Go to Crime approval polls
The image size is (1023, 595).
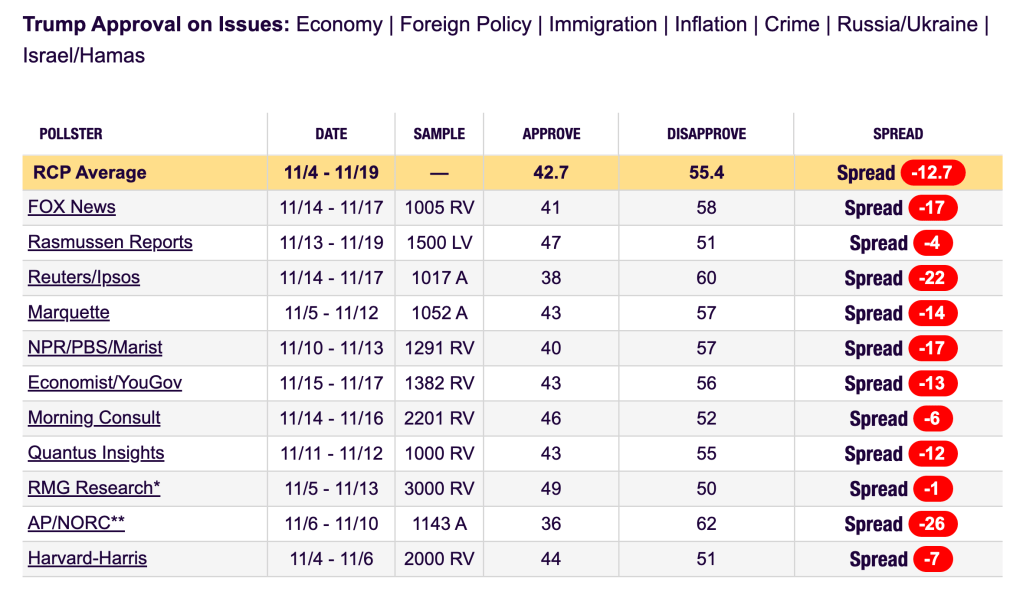793,24
